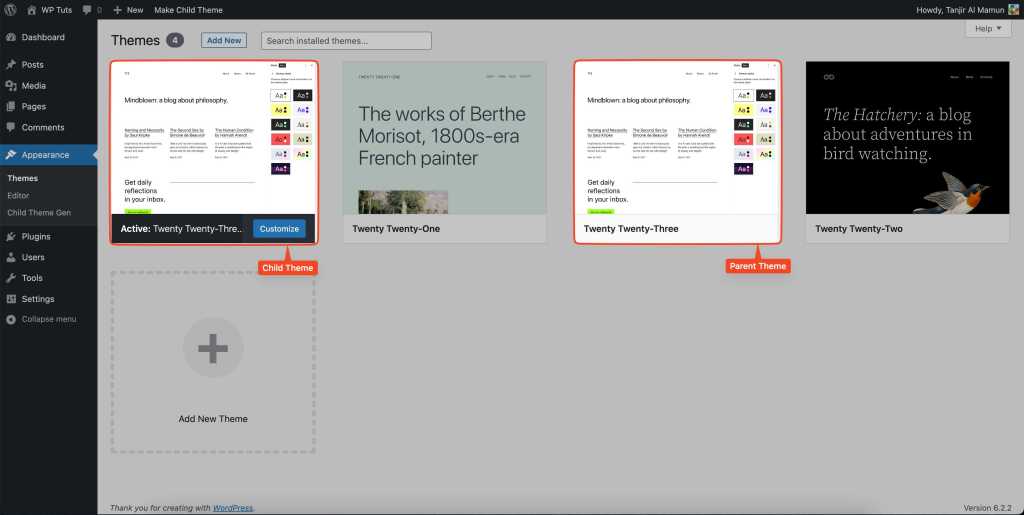The width and height of the screenshot is (1024, 515).
Task: Click the Customize button on active theme
Action: pos(279,229)
